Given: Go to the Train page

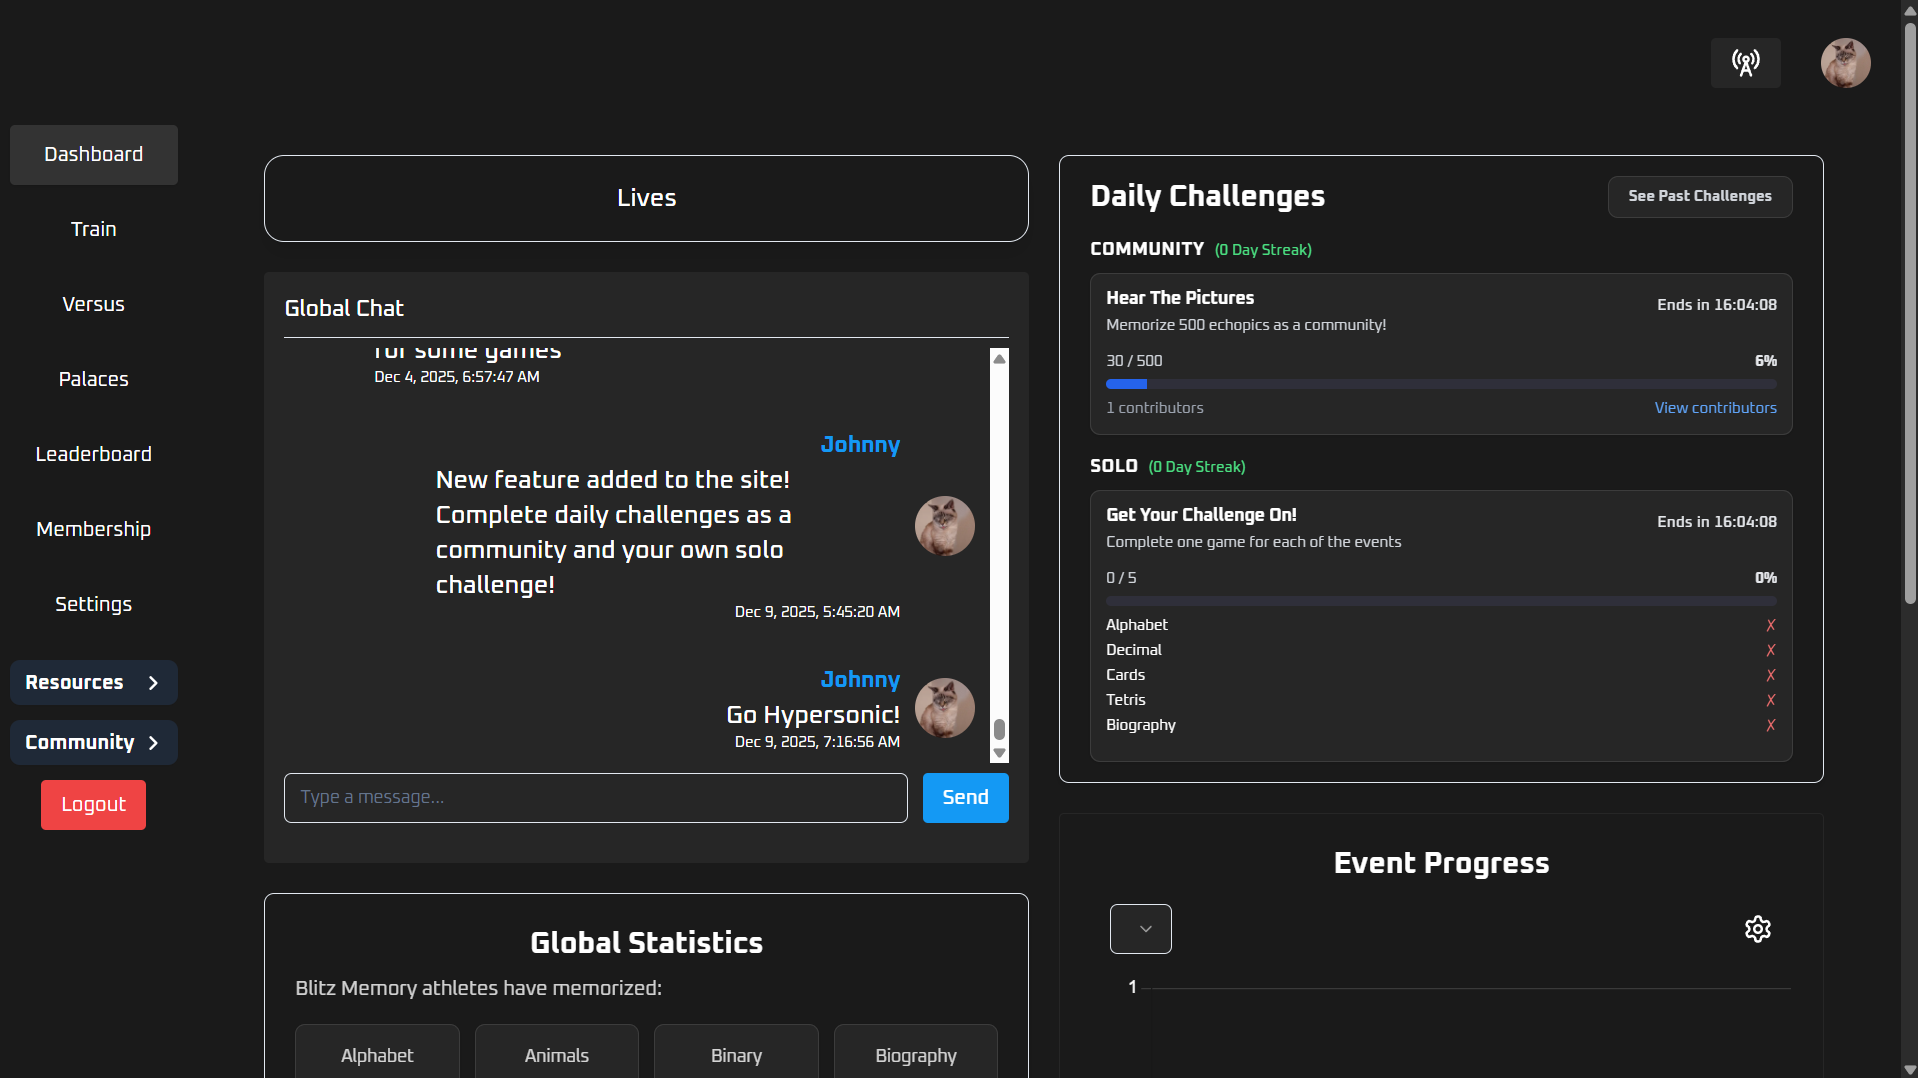Looking at the screenshot, I should (93, 229).
